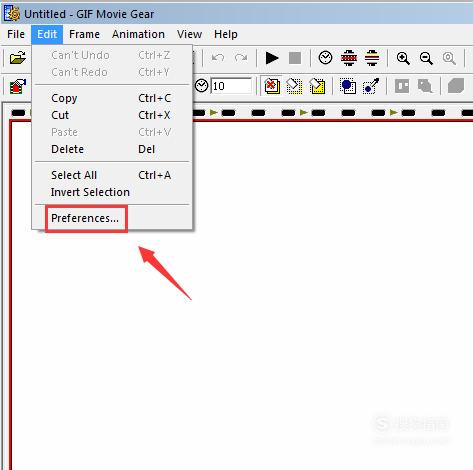The image size is (473, 470).
Task: Click the multicolor-striped globe palette icon
Action: [x=372, y=58]
